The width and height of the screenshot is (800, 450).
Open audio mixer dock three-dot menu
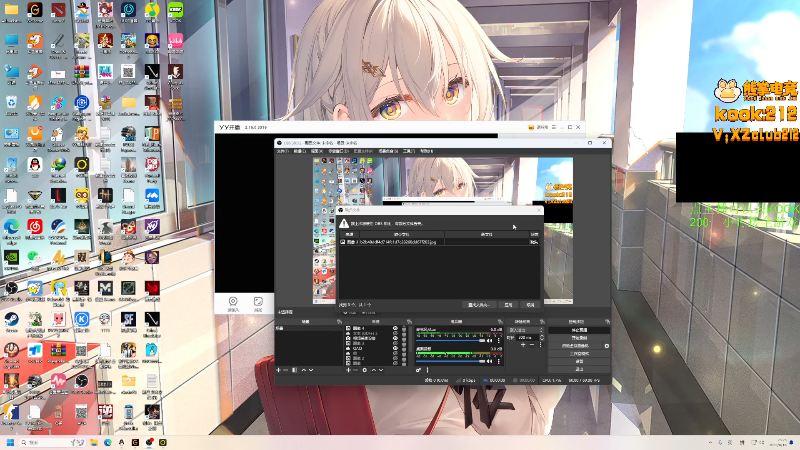pyautogui.click(x=428, y=370)
